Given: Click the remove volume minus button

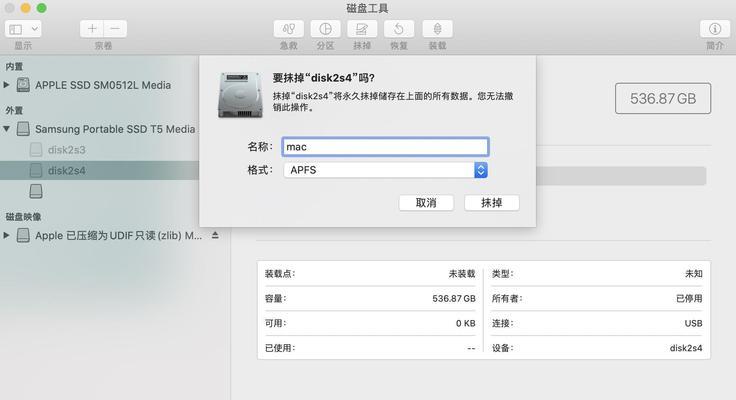Looking at the screenshot, I should [x=115, y=29].
